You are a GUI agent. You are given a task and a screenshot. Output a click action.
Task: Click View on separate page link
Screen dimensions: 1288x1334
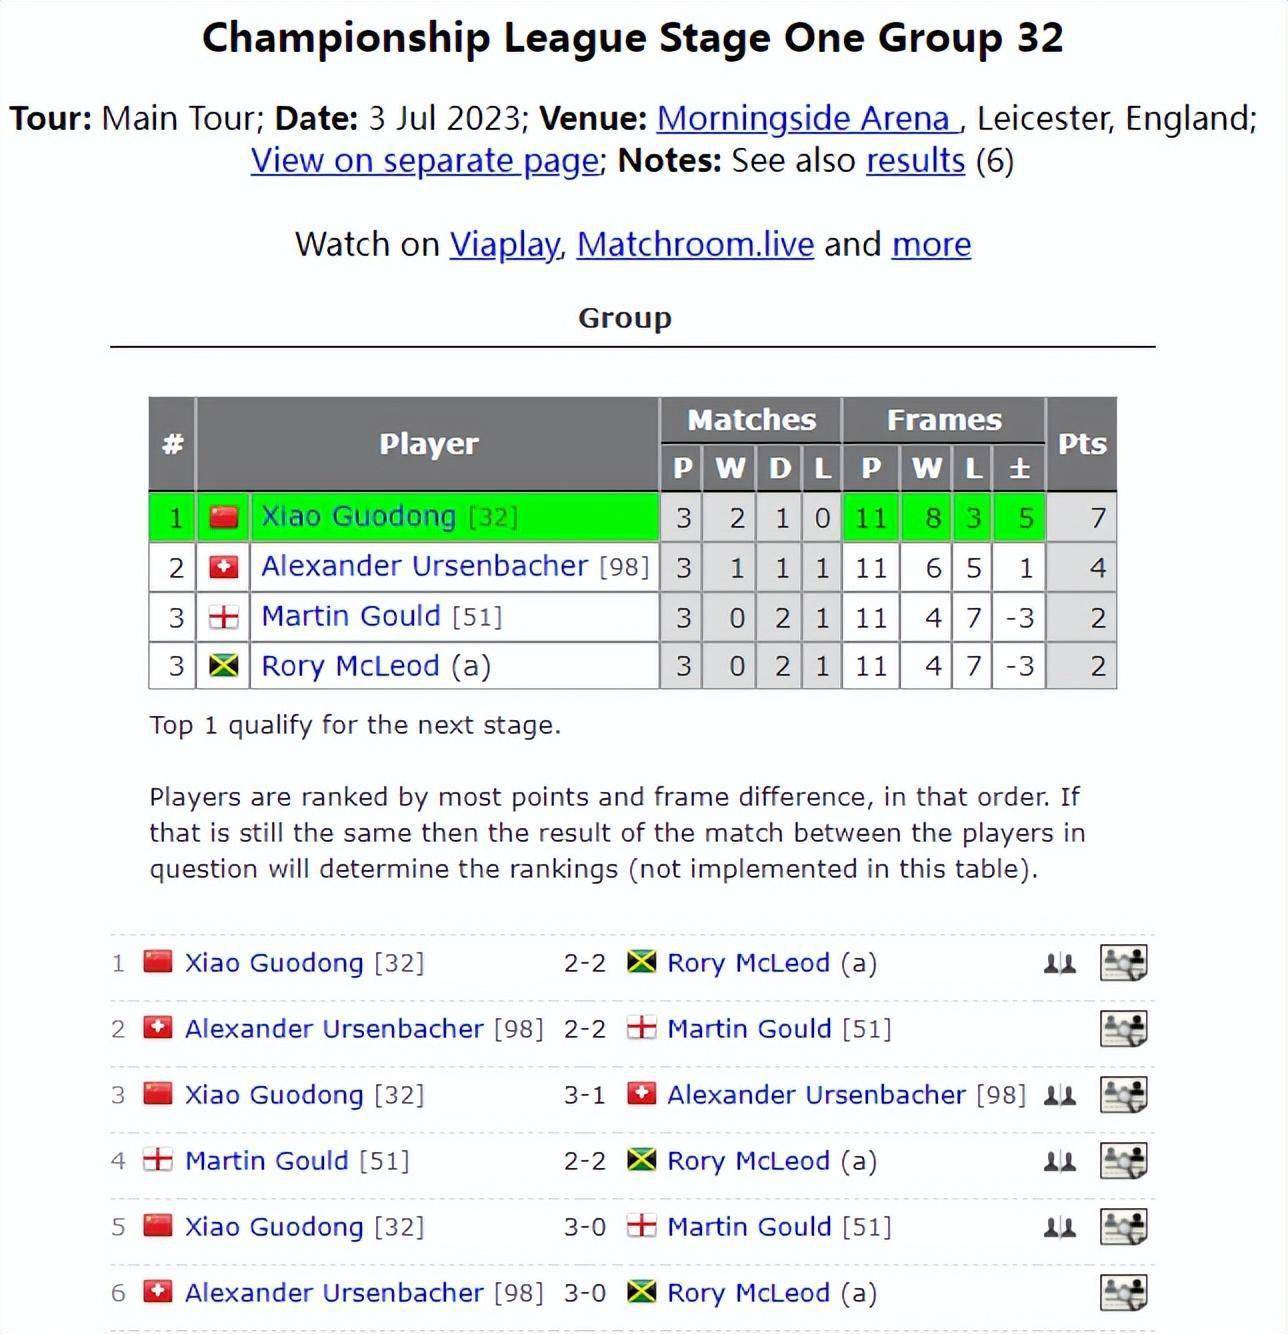tap(425, 160)
